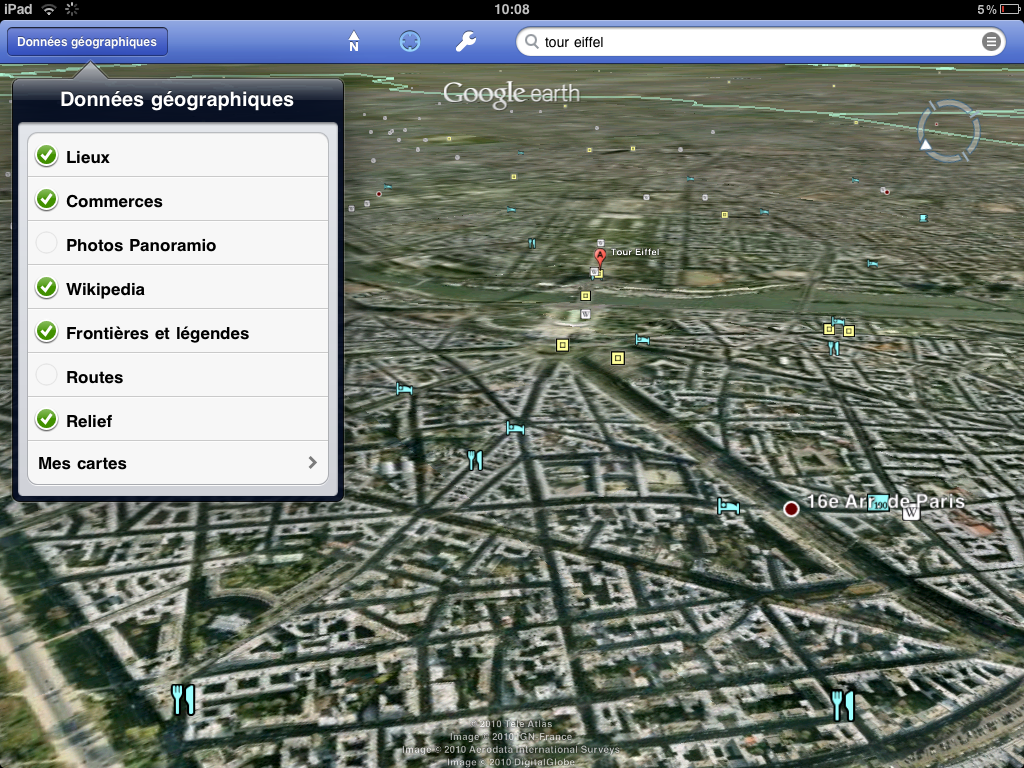Viewport: 1024px width, 768px height.
Task: Disable the Relief layer
Action: [x=46, y=419]
